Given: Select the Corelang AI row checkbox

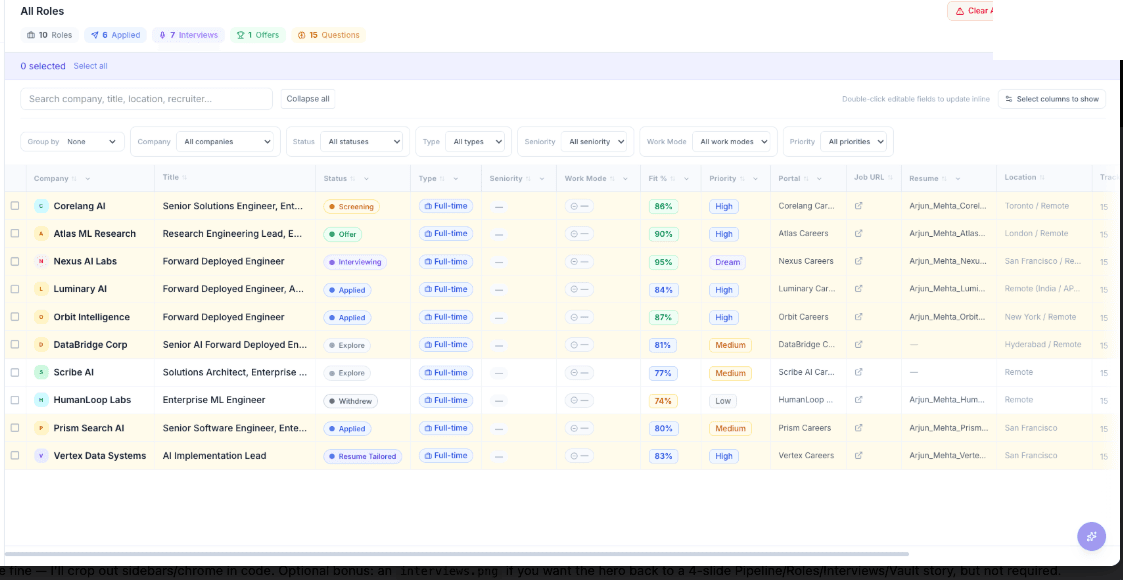Looking at the screenshot, I should click(x=15, y=206).
